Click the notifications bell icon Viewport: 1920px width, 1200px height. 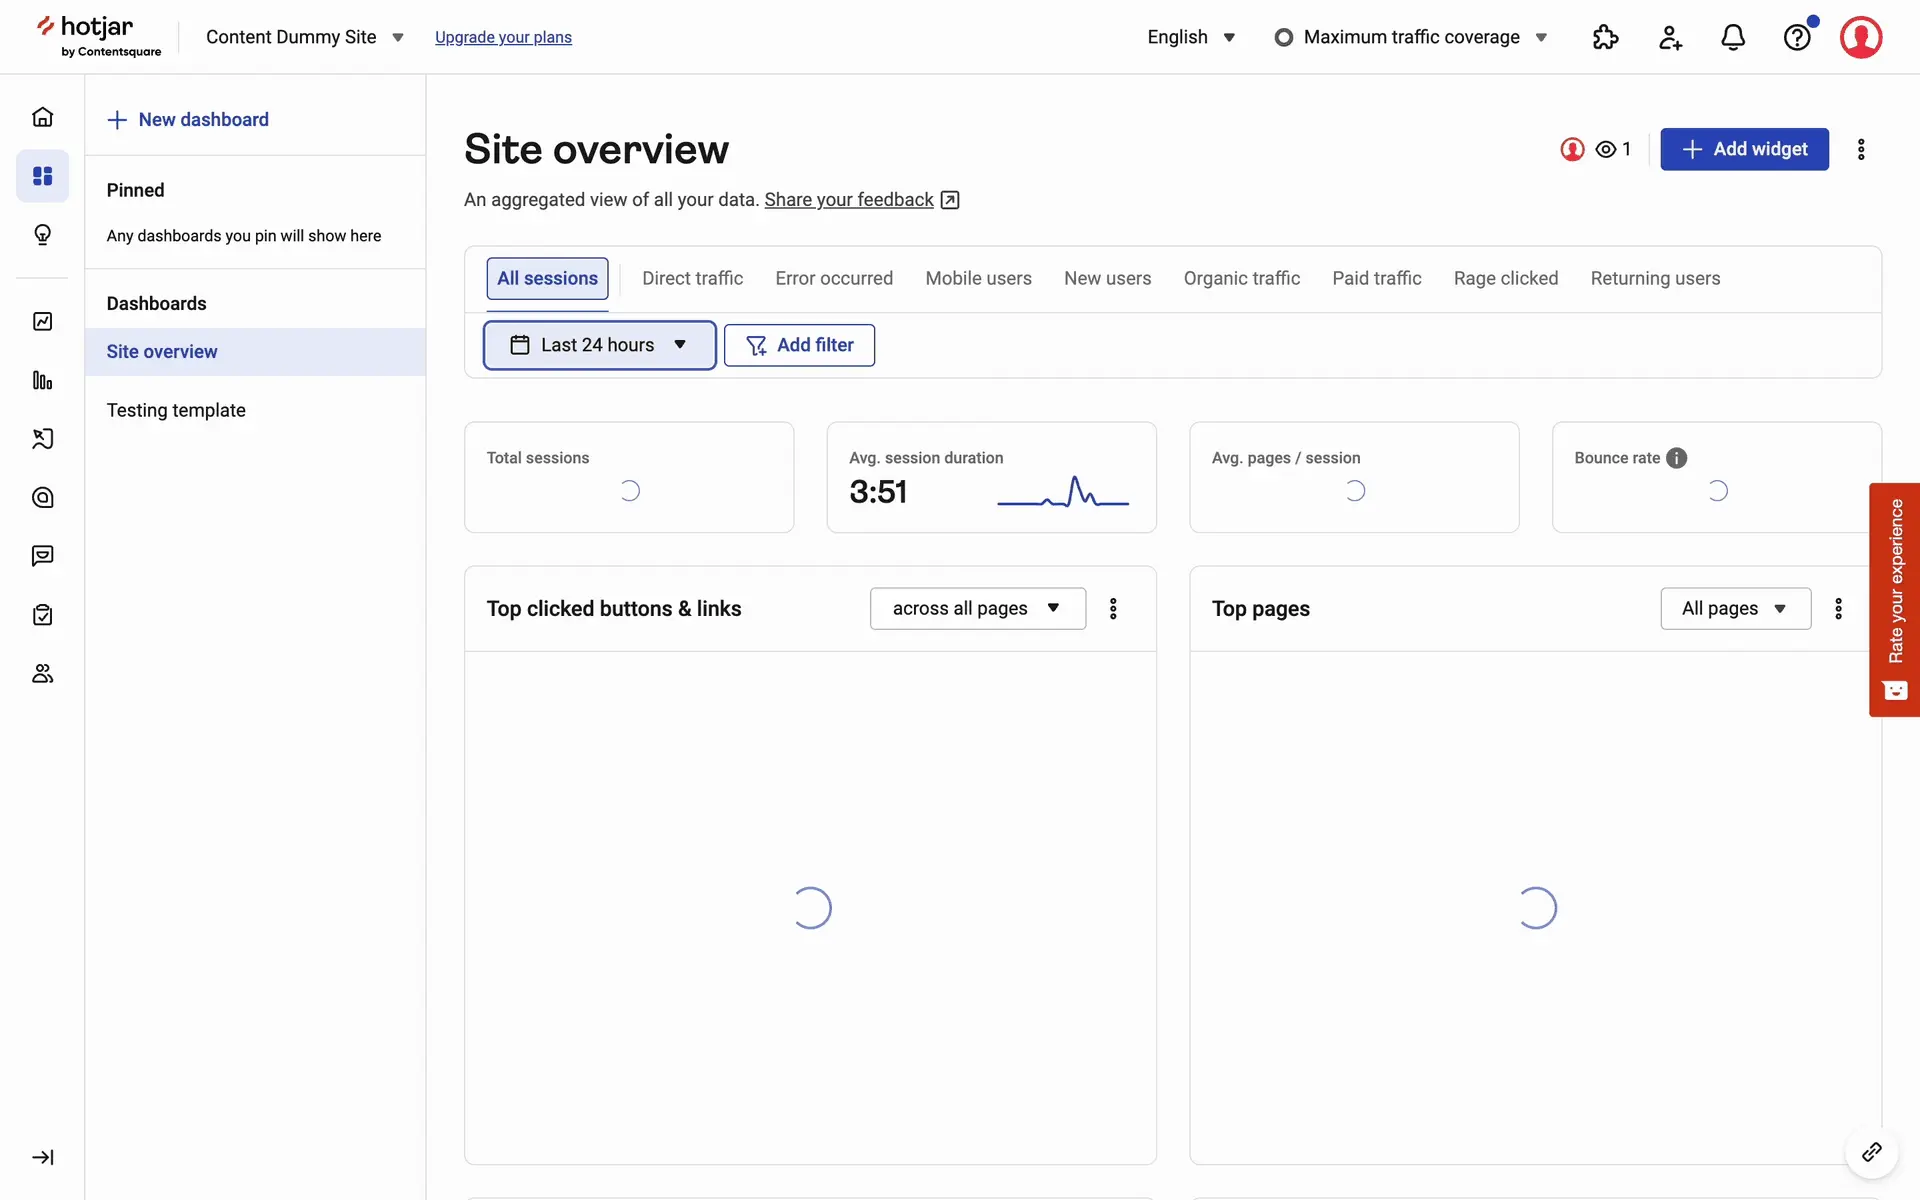click(x=1733, y=37)
